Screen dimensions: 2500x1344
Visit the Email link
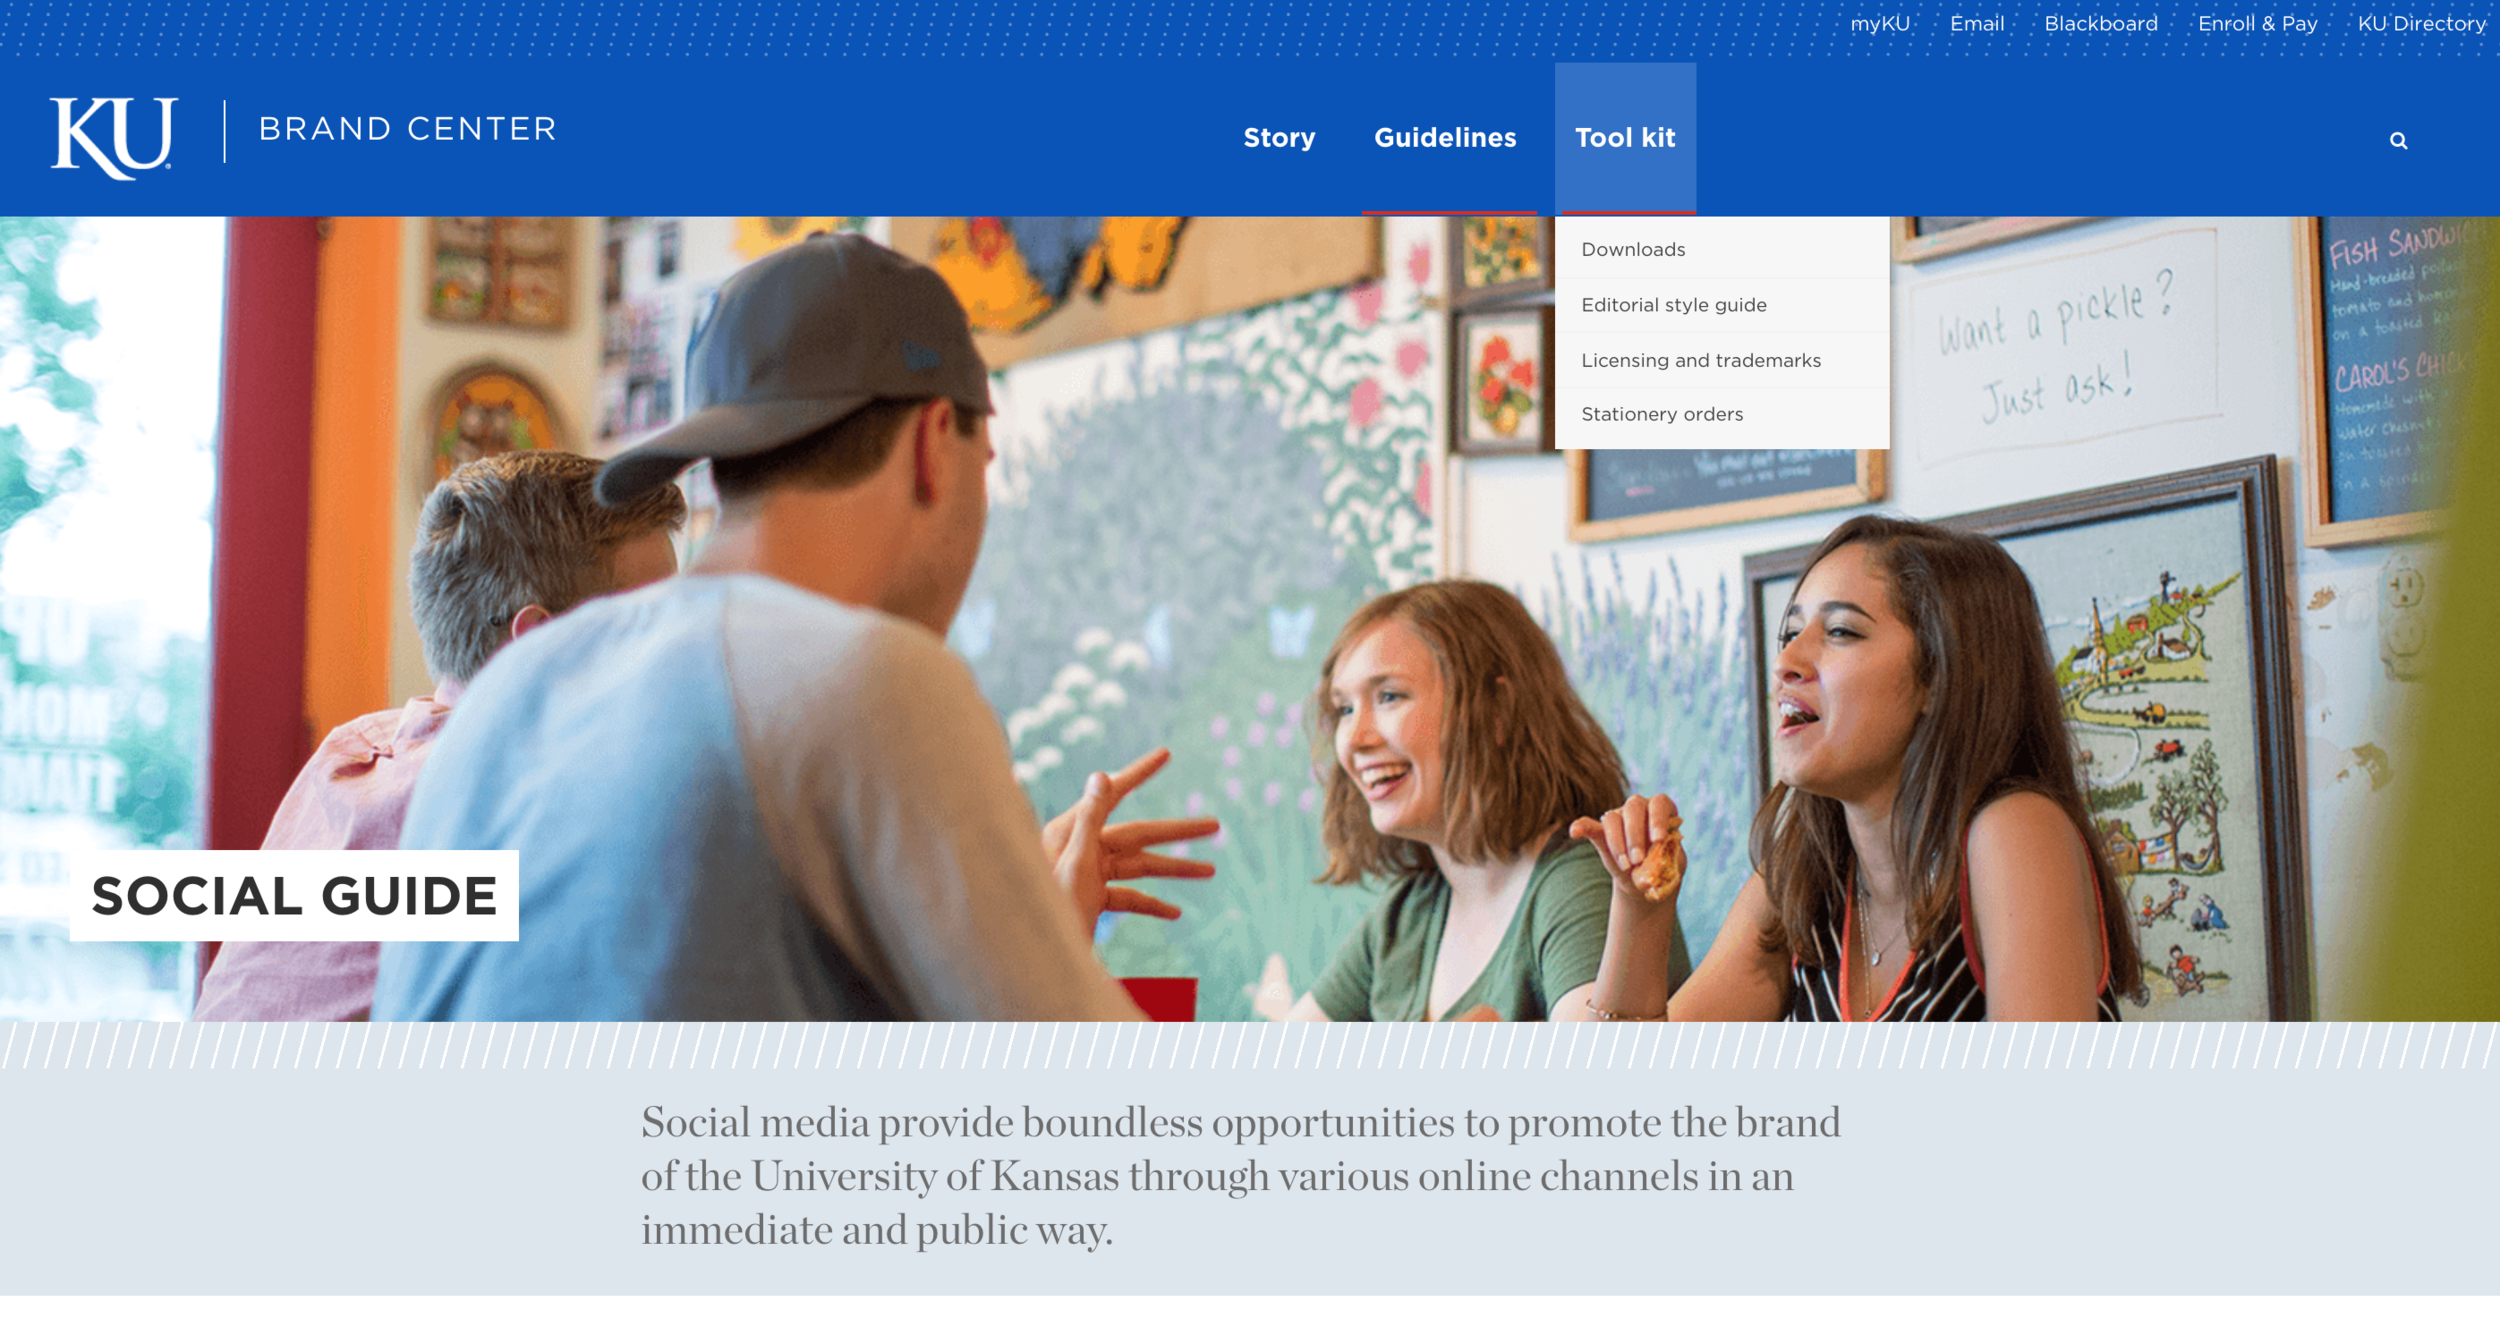coord(1977,24)
